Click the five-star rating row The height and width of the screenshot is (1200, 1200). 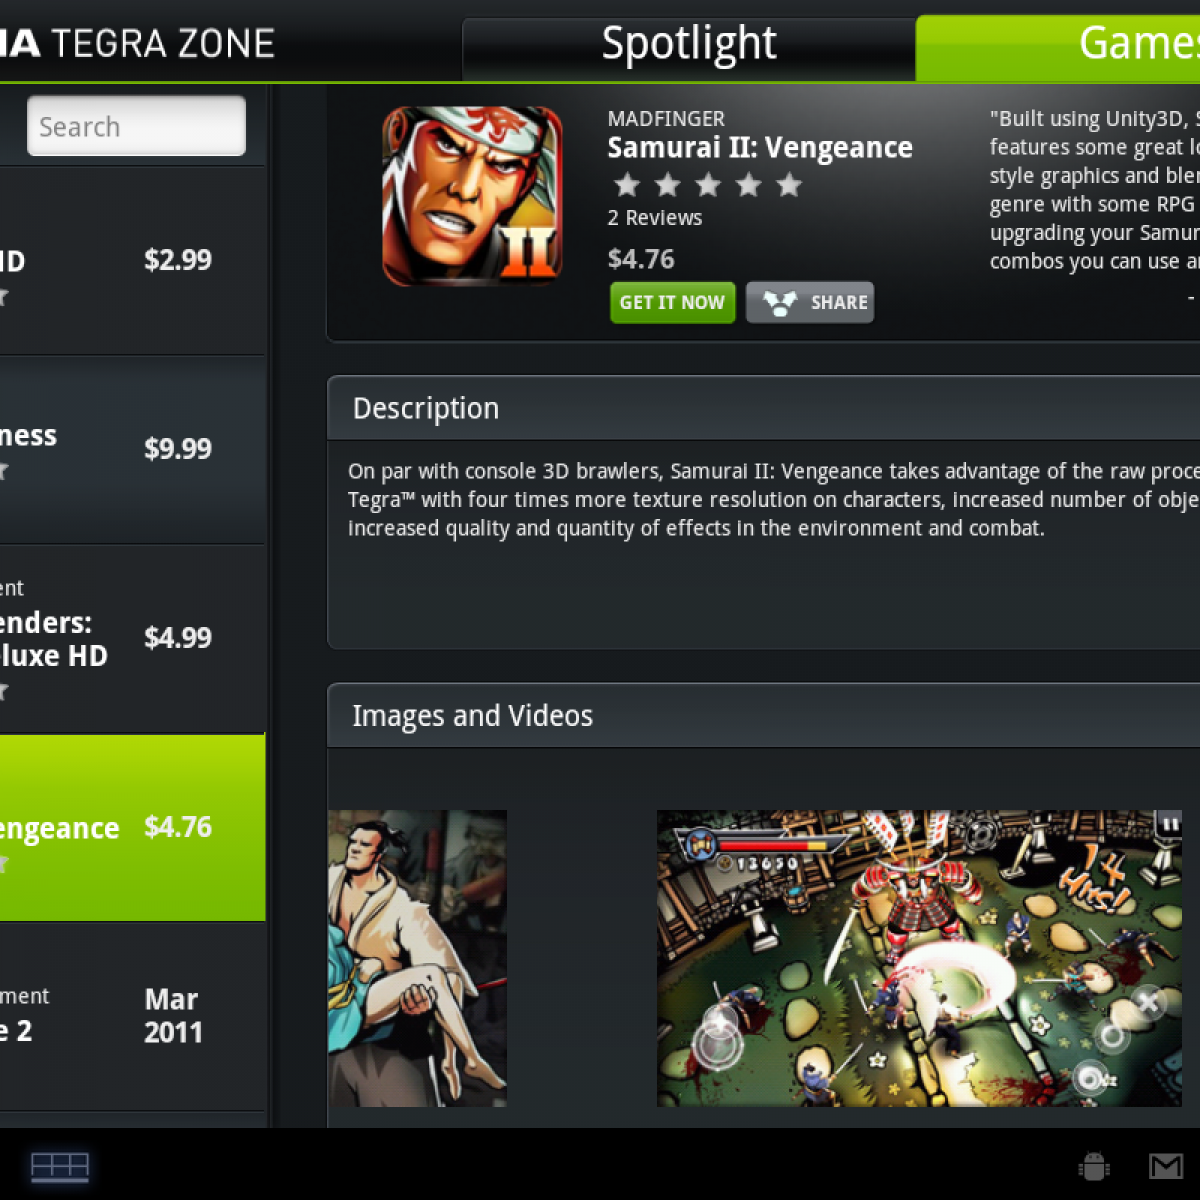tap(708, 185)
